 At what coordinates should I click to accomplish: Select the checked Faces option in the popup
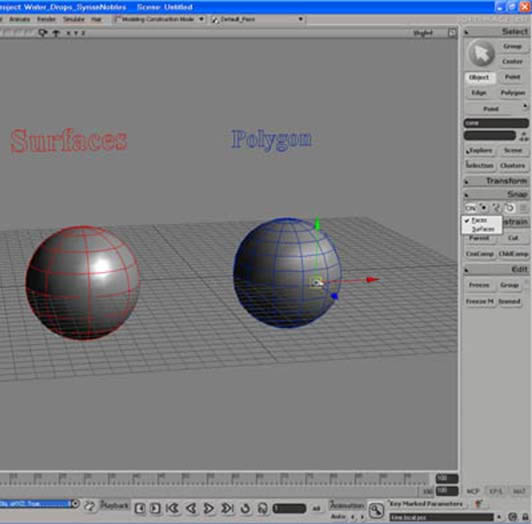[481, 220]
